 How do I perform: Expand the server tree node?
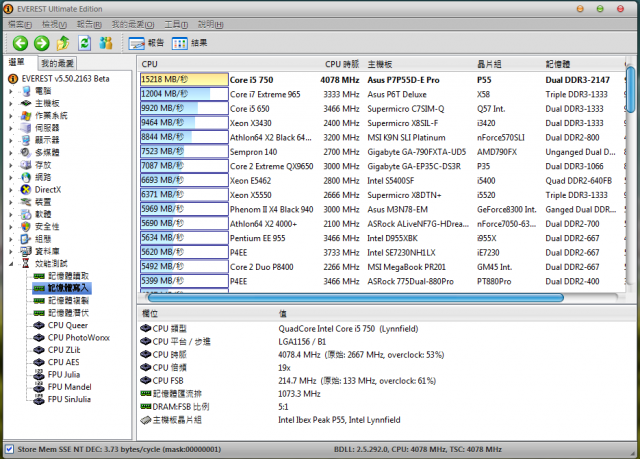coord(11,128)
